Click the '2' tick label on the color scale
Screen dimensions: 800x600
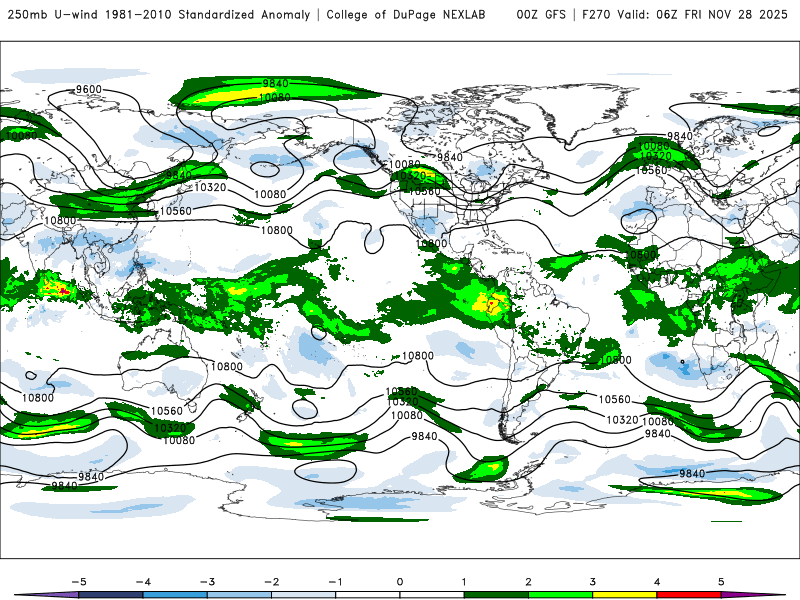528,582
